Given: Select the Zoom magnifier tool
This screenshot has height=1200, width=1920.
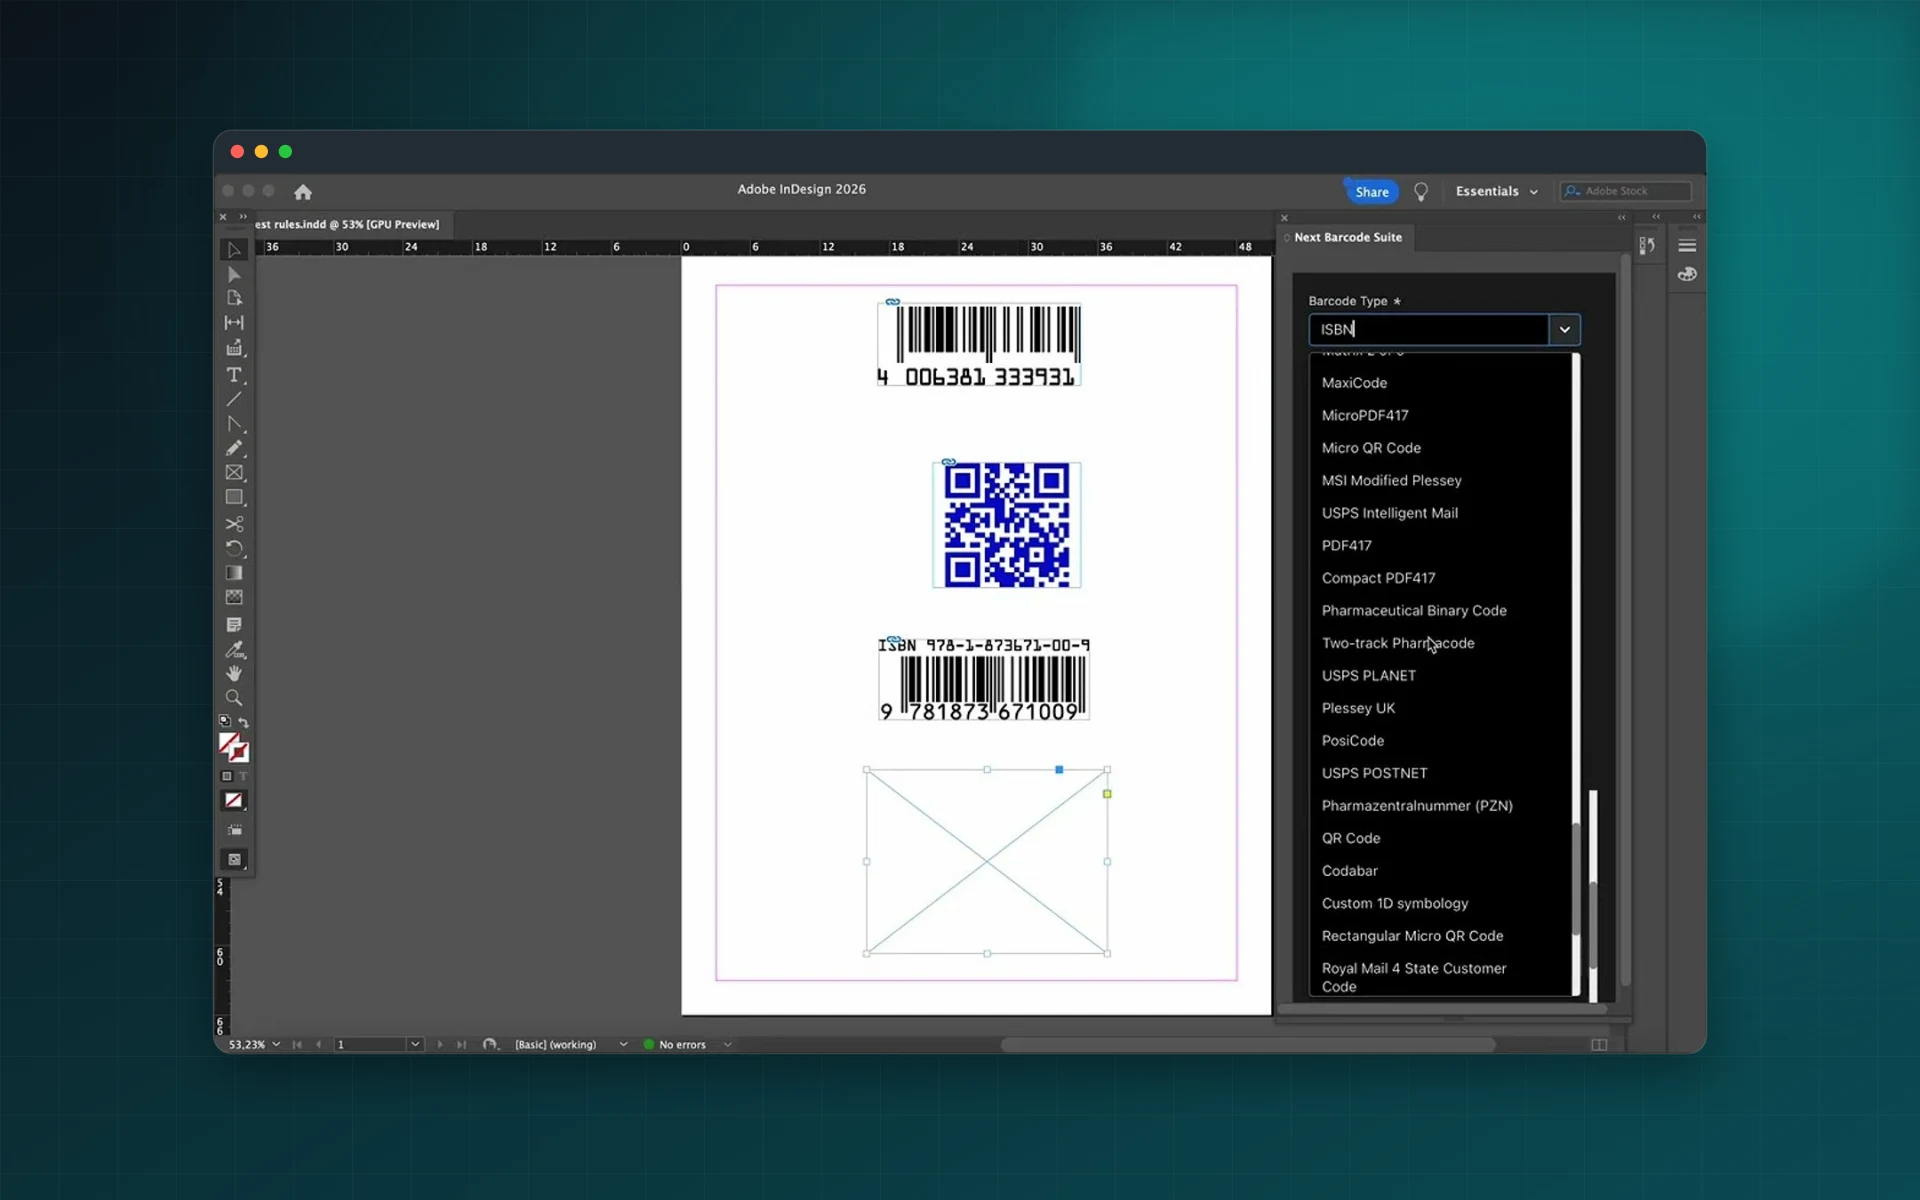Looking at the screenshot, I should (234, 698).
